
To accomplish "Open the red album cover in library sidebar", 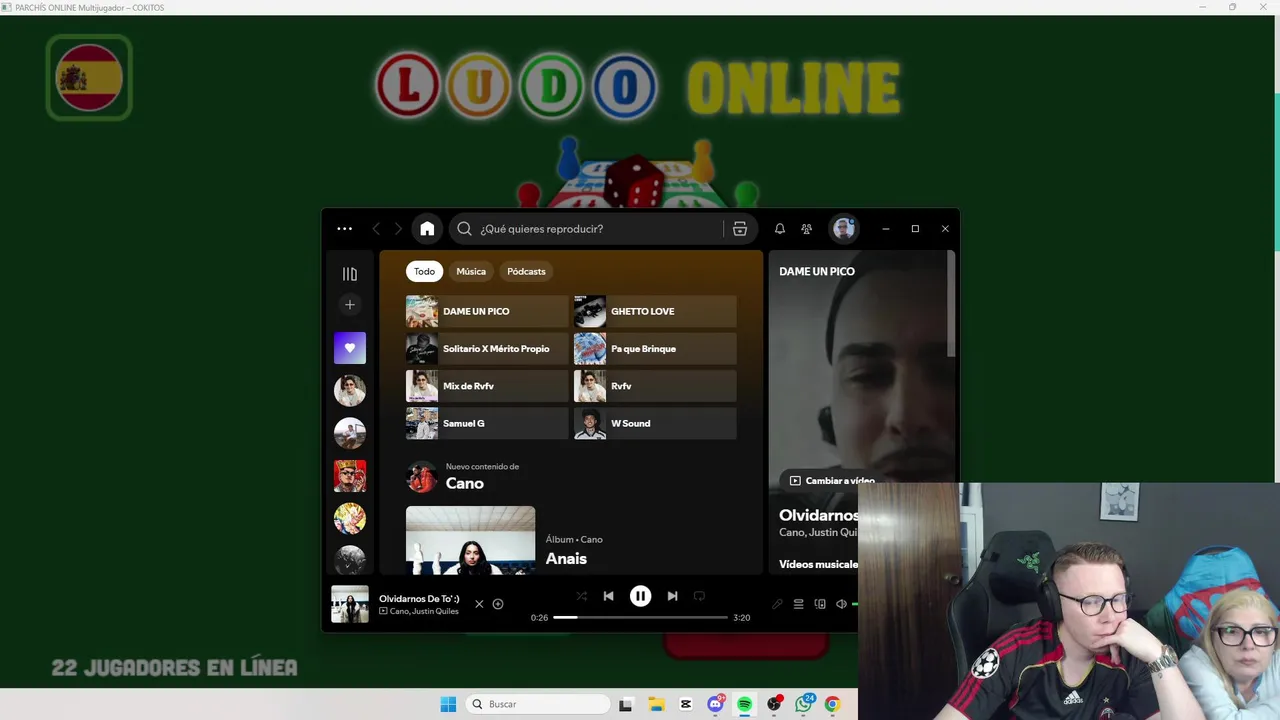I will (350, 476).
